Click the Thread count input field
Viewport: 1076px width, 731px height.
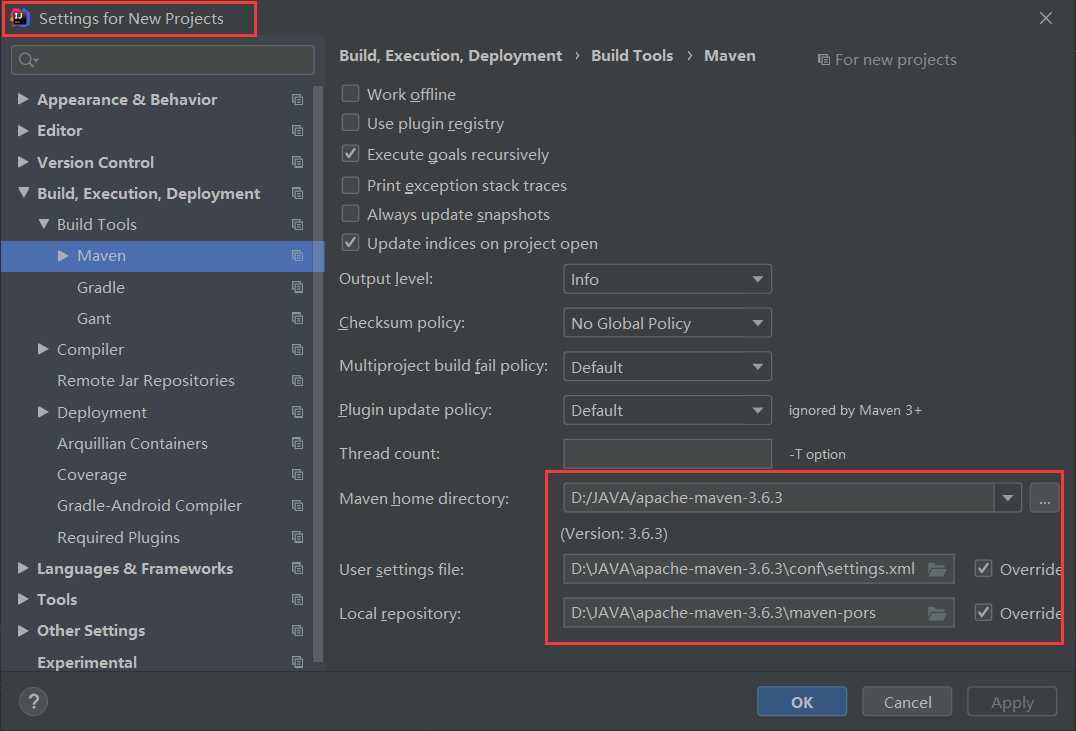[x=667, y=454]
